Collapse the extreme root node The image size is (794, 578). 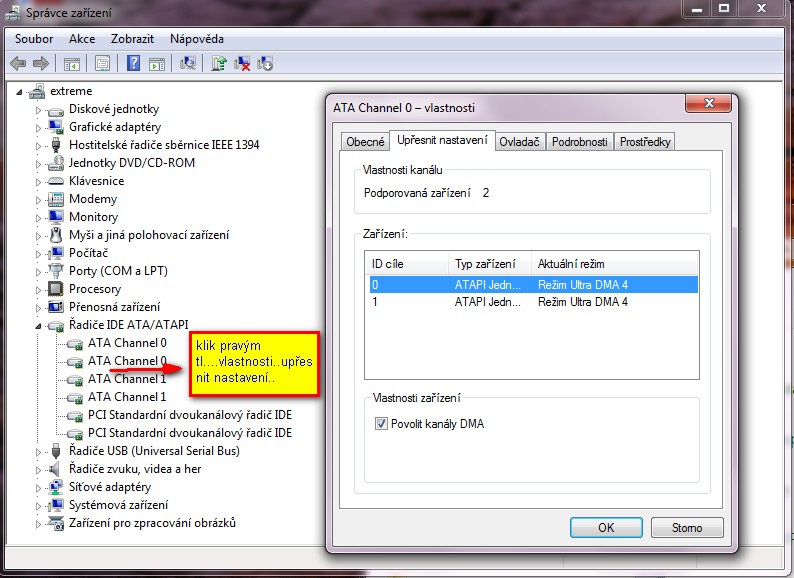tap(19, 92)
